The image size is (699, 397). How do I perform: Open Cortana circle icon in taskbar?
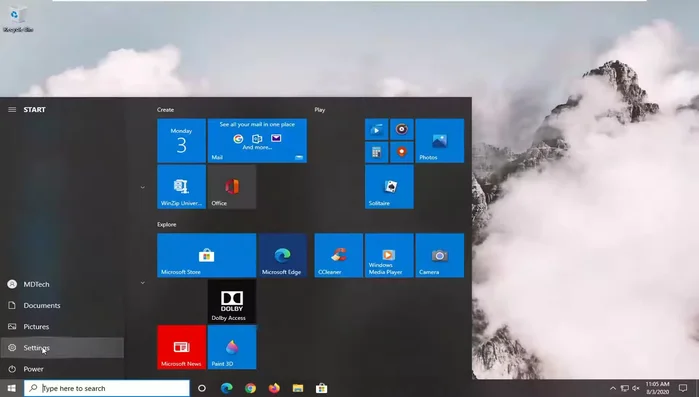point(201,388)
